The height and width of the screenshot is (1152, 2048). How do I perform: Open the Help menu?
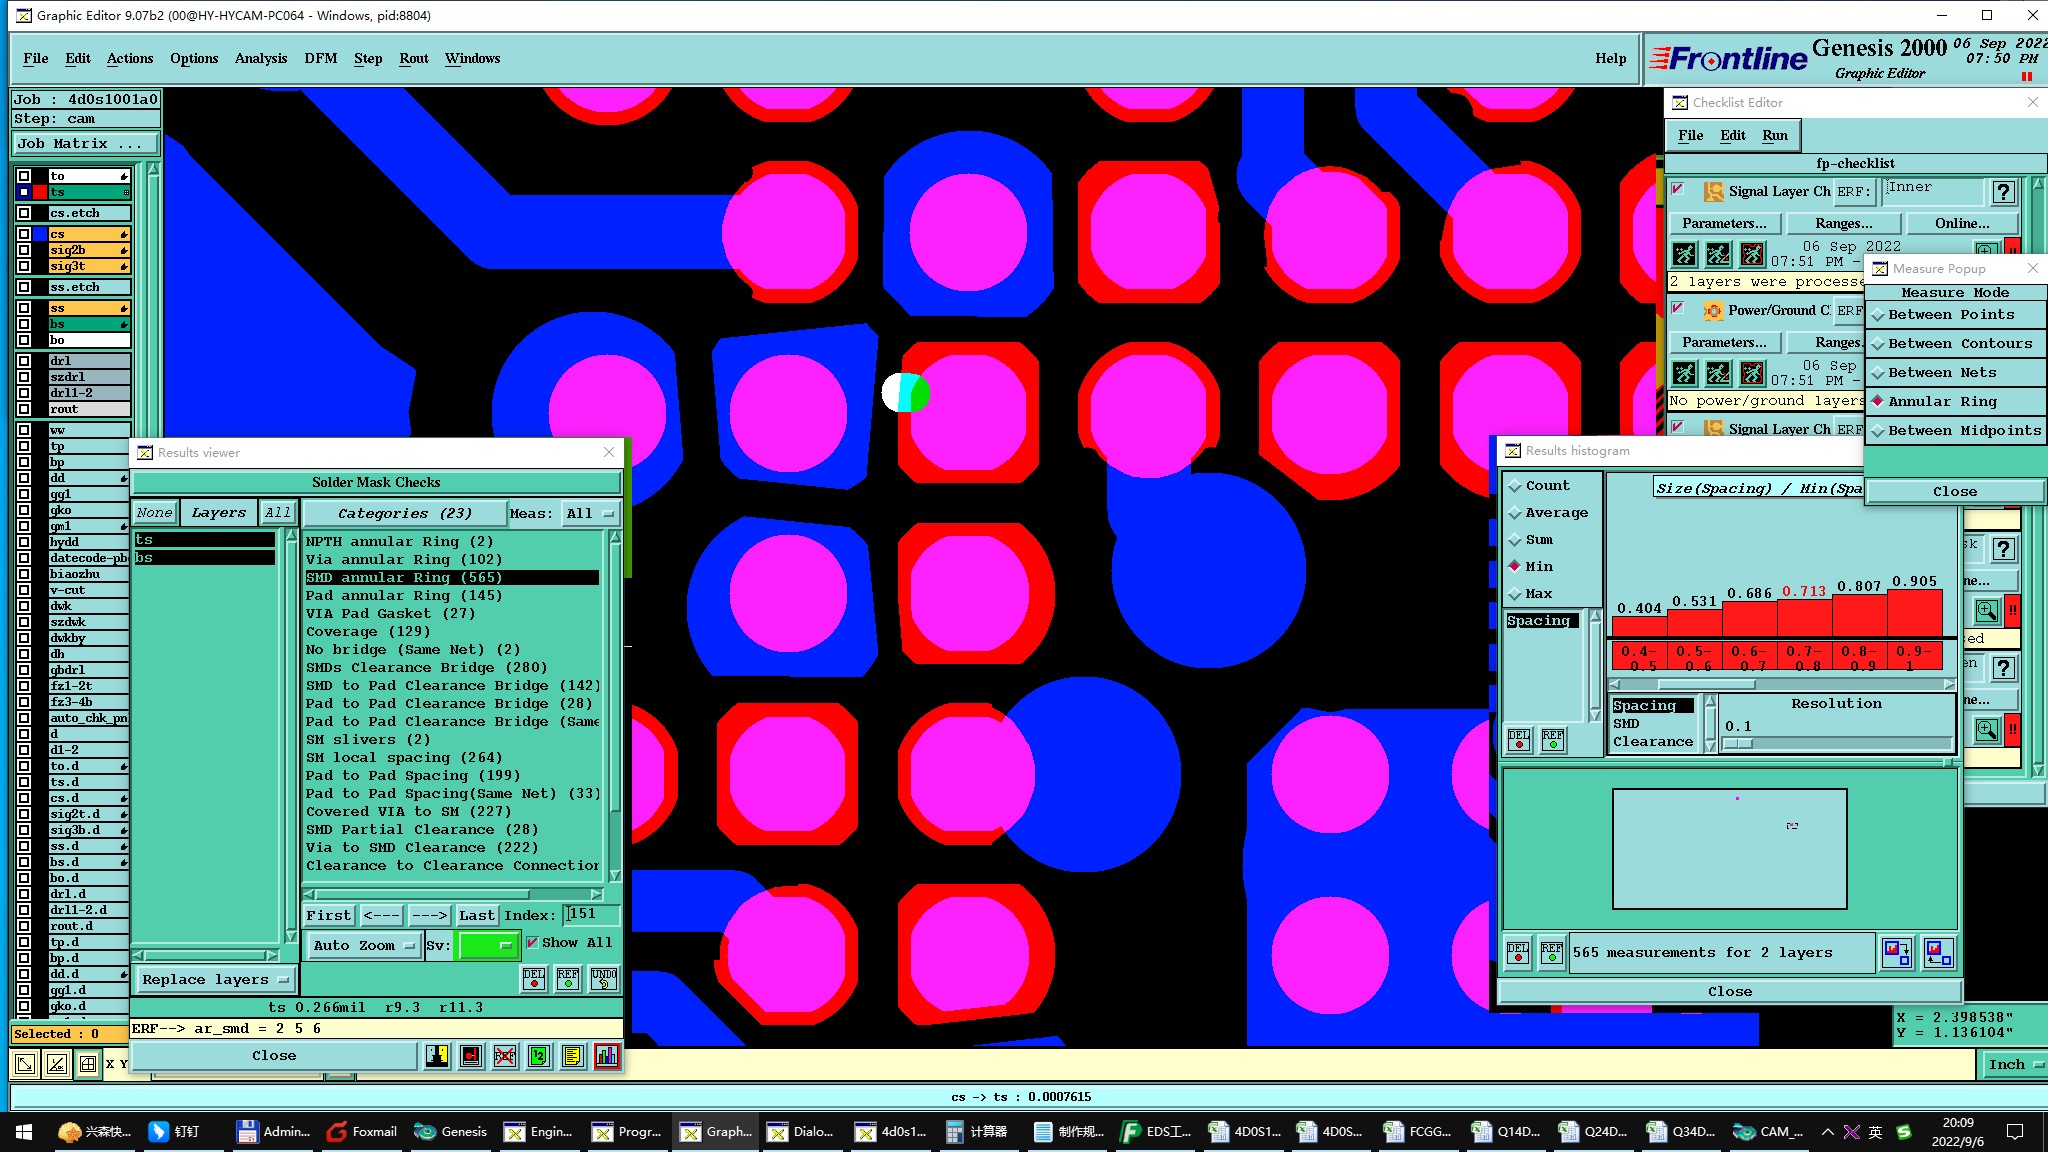1610,58
